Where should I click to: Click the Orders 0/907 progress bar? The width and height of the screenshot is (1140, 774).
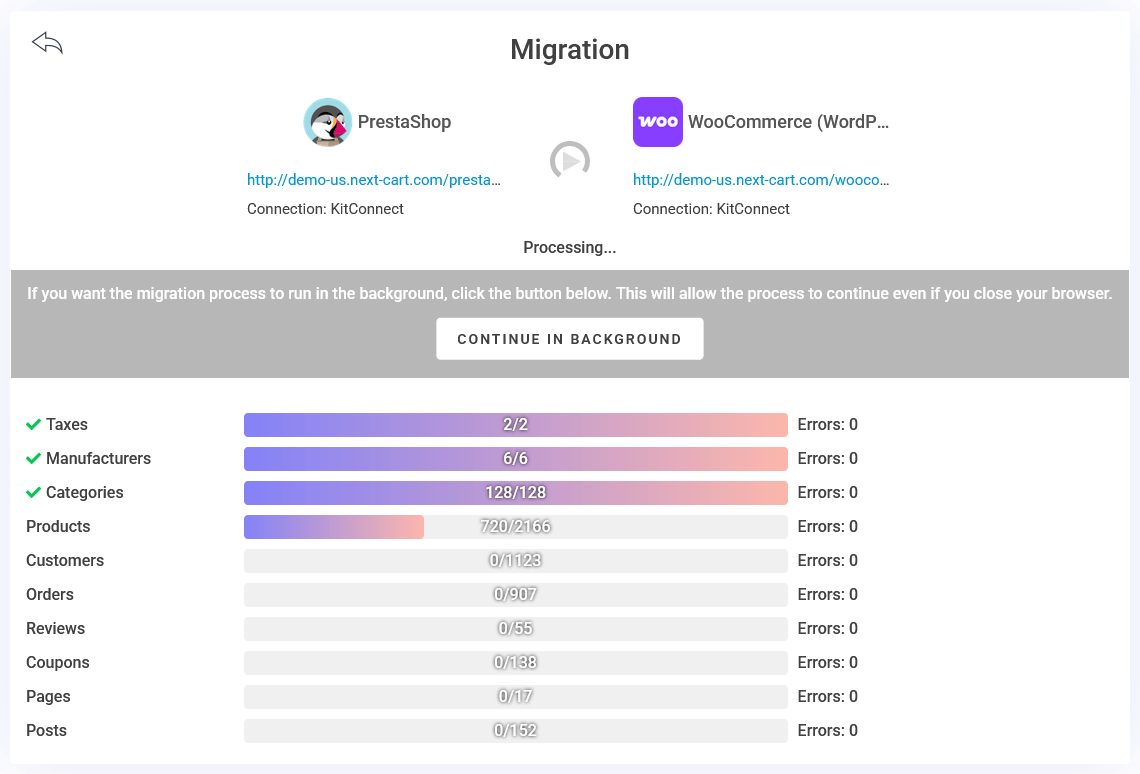(515, 594)
